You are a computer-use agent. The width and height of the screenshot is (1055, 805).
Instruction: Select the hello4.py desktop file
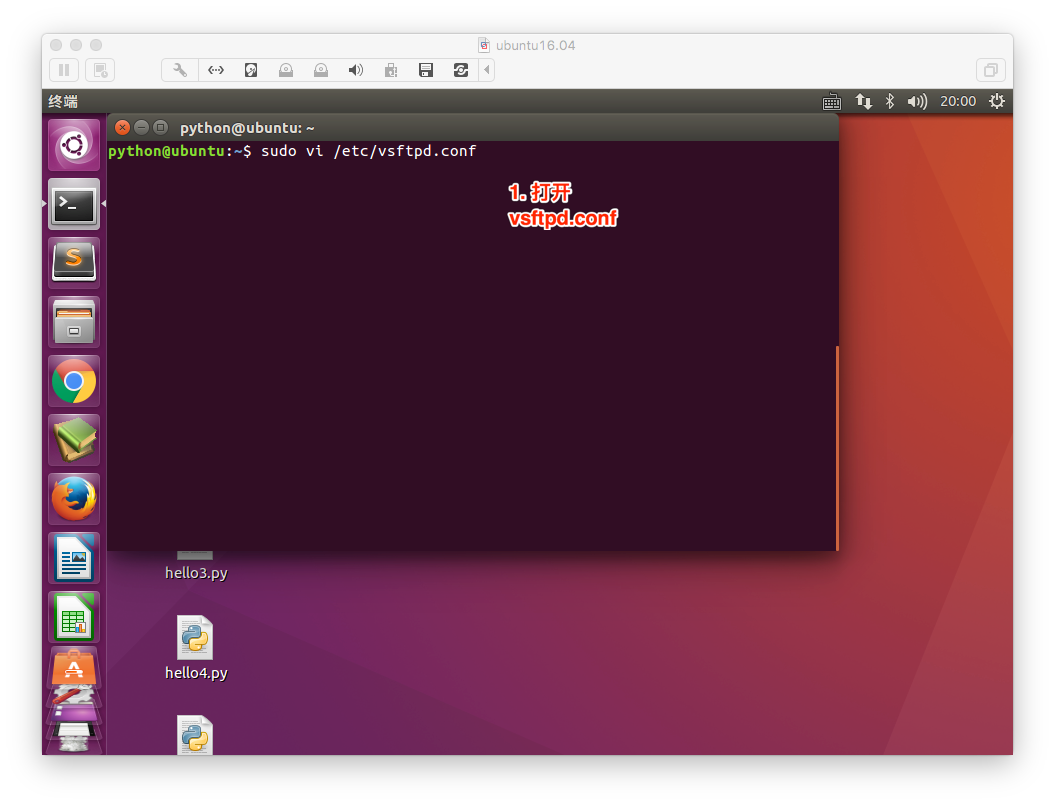[196, 648]
